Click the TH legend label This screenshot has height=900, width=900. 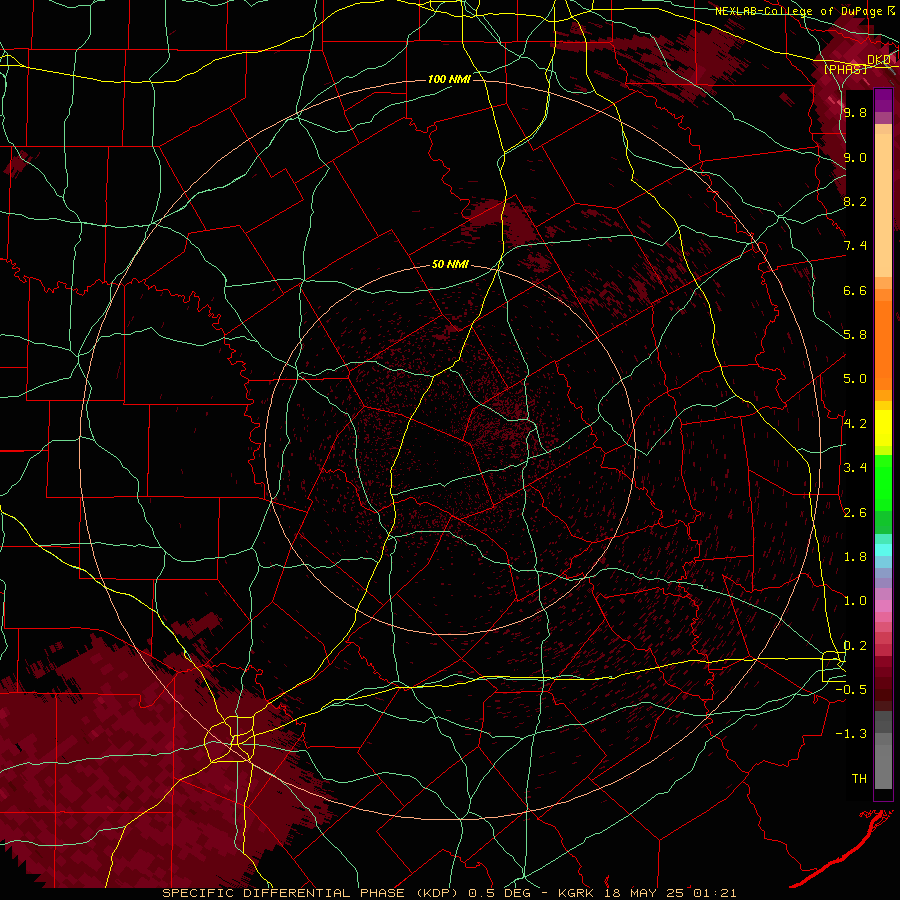[x=859, y=779]
